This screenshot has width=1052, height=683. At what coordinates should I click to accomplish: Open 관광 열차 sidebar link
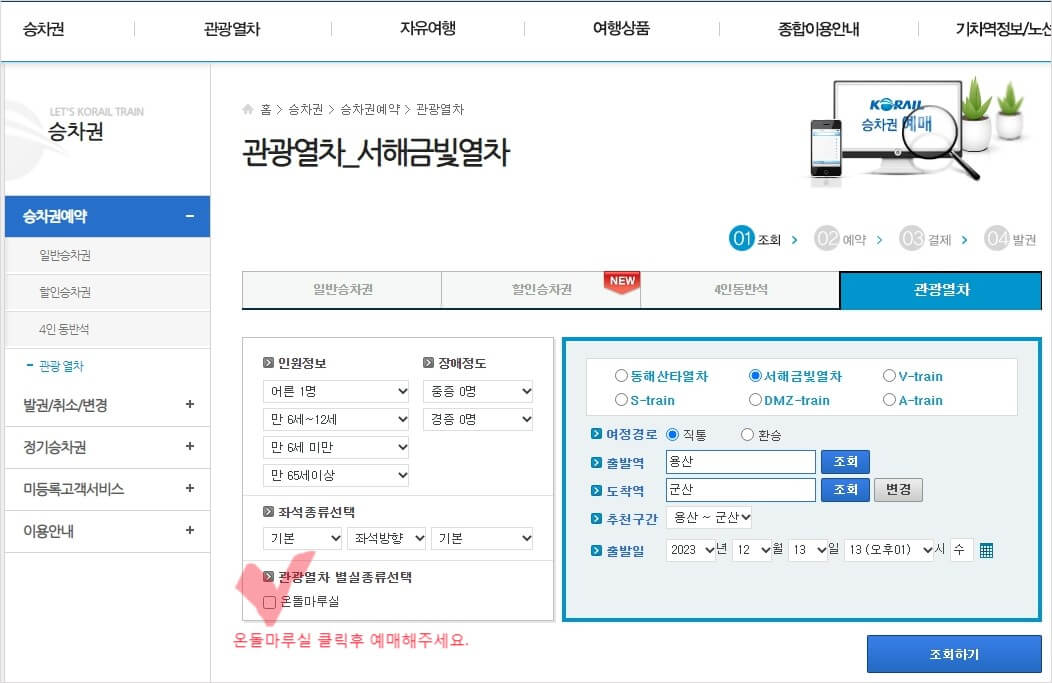pos(61,366)
